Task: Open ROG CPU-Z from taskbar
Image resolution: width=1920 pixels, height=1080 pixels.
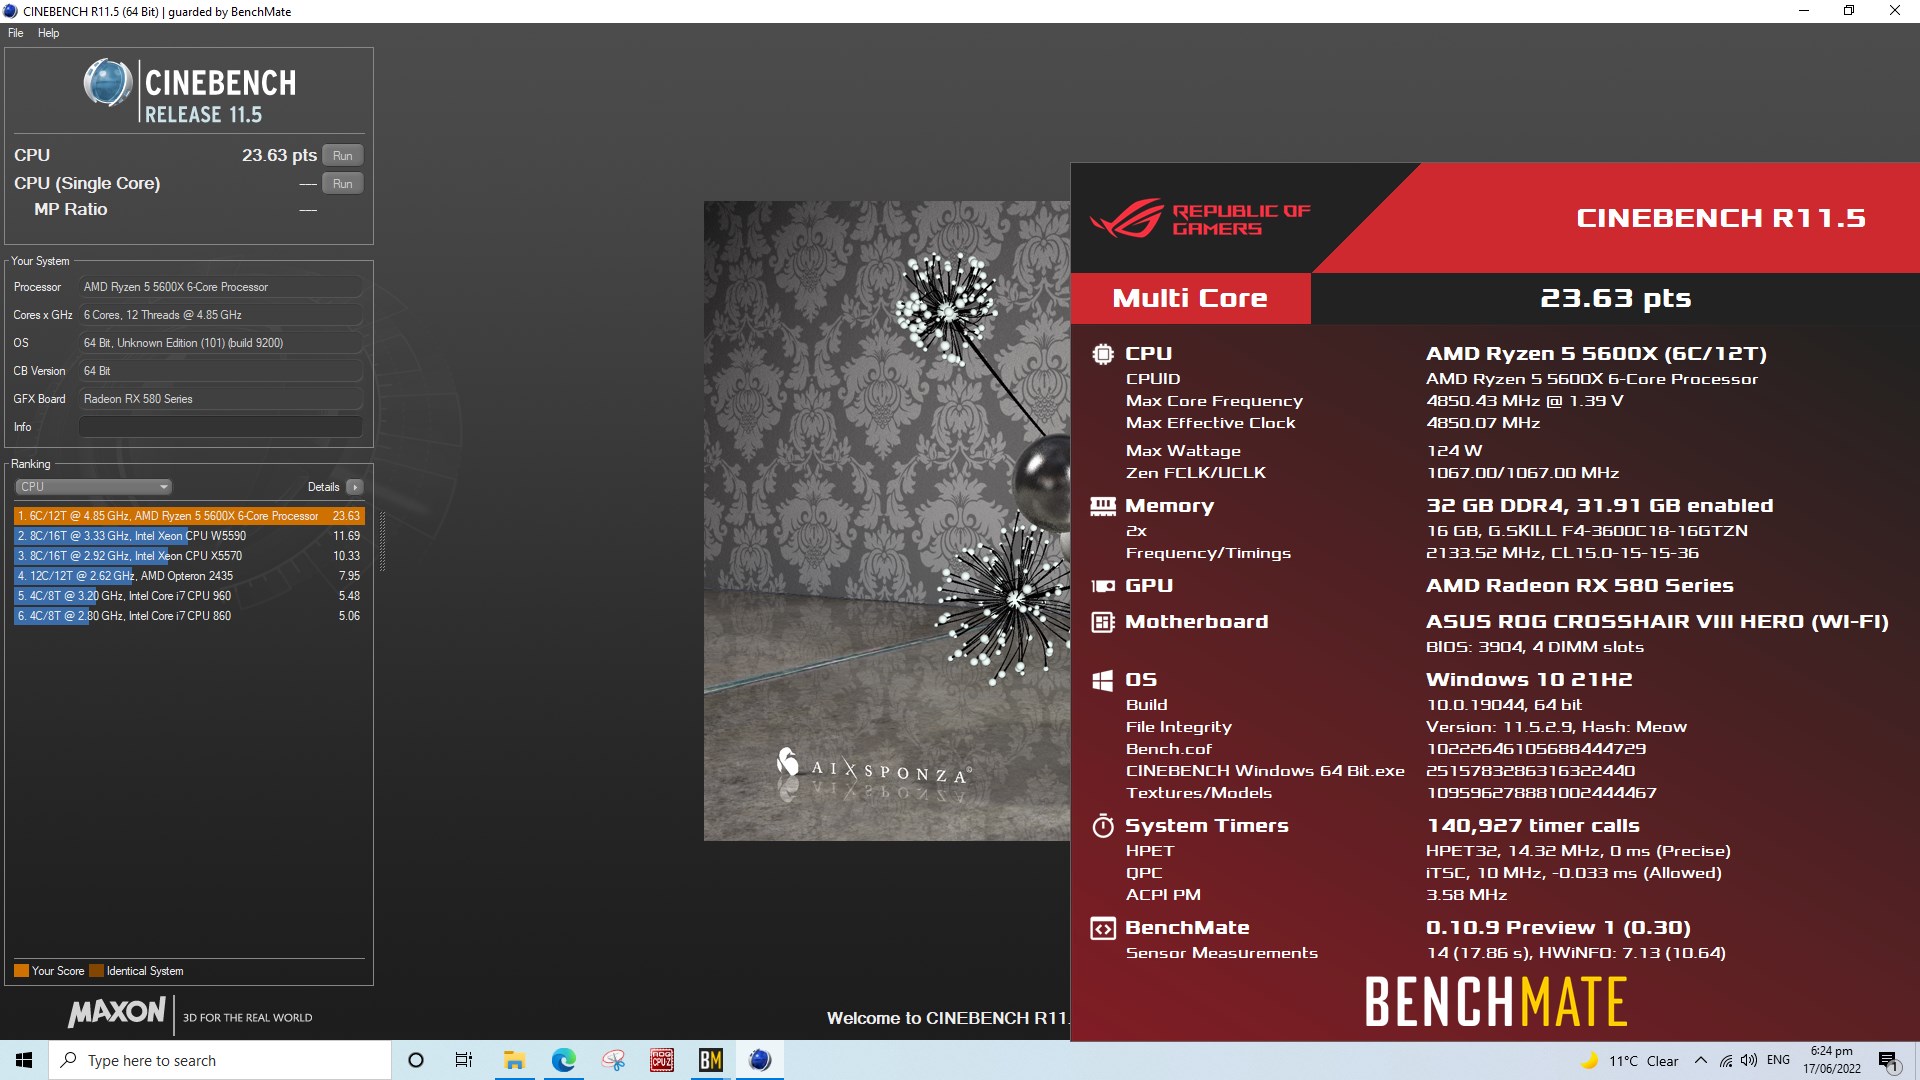Action: pos(662,1060)
